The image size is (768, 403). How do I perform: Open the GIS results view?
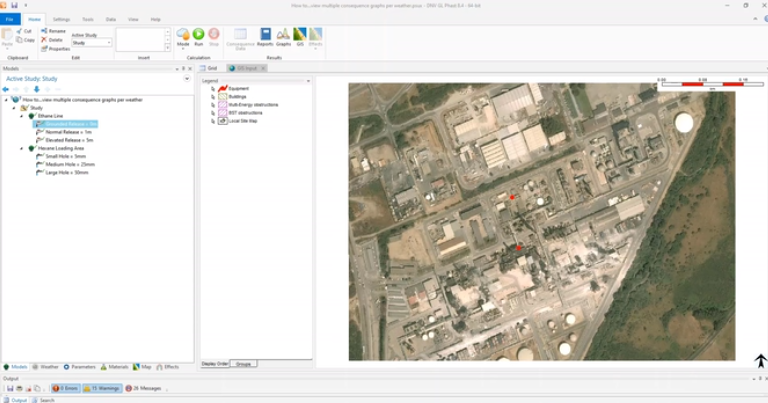pyautogui.click(x=300, y=37)
